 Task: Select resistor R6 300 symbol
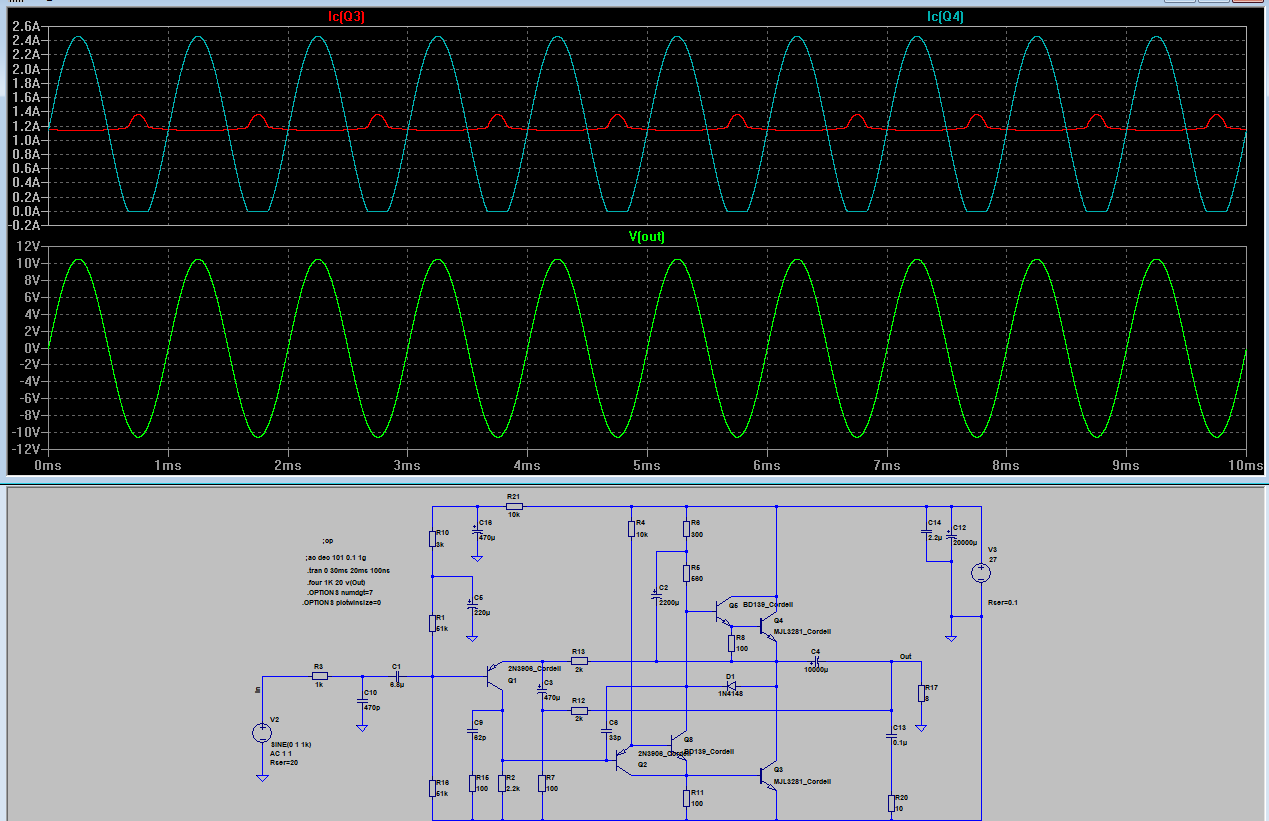pyautogui.click(x=686, y=527)
